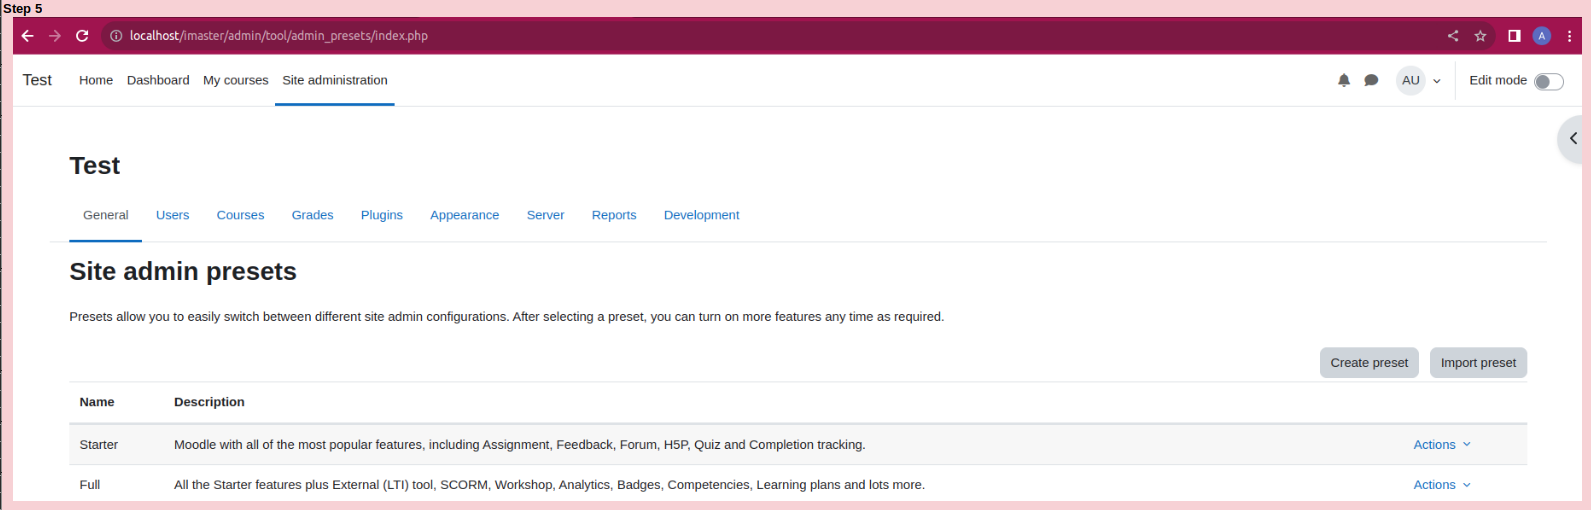Click the 'Presets allow you to easily switch' paragraph
This screenshot has height=510, width=1591.
(x=507, y=317)
